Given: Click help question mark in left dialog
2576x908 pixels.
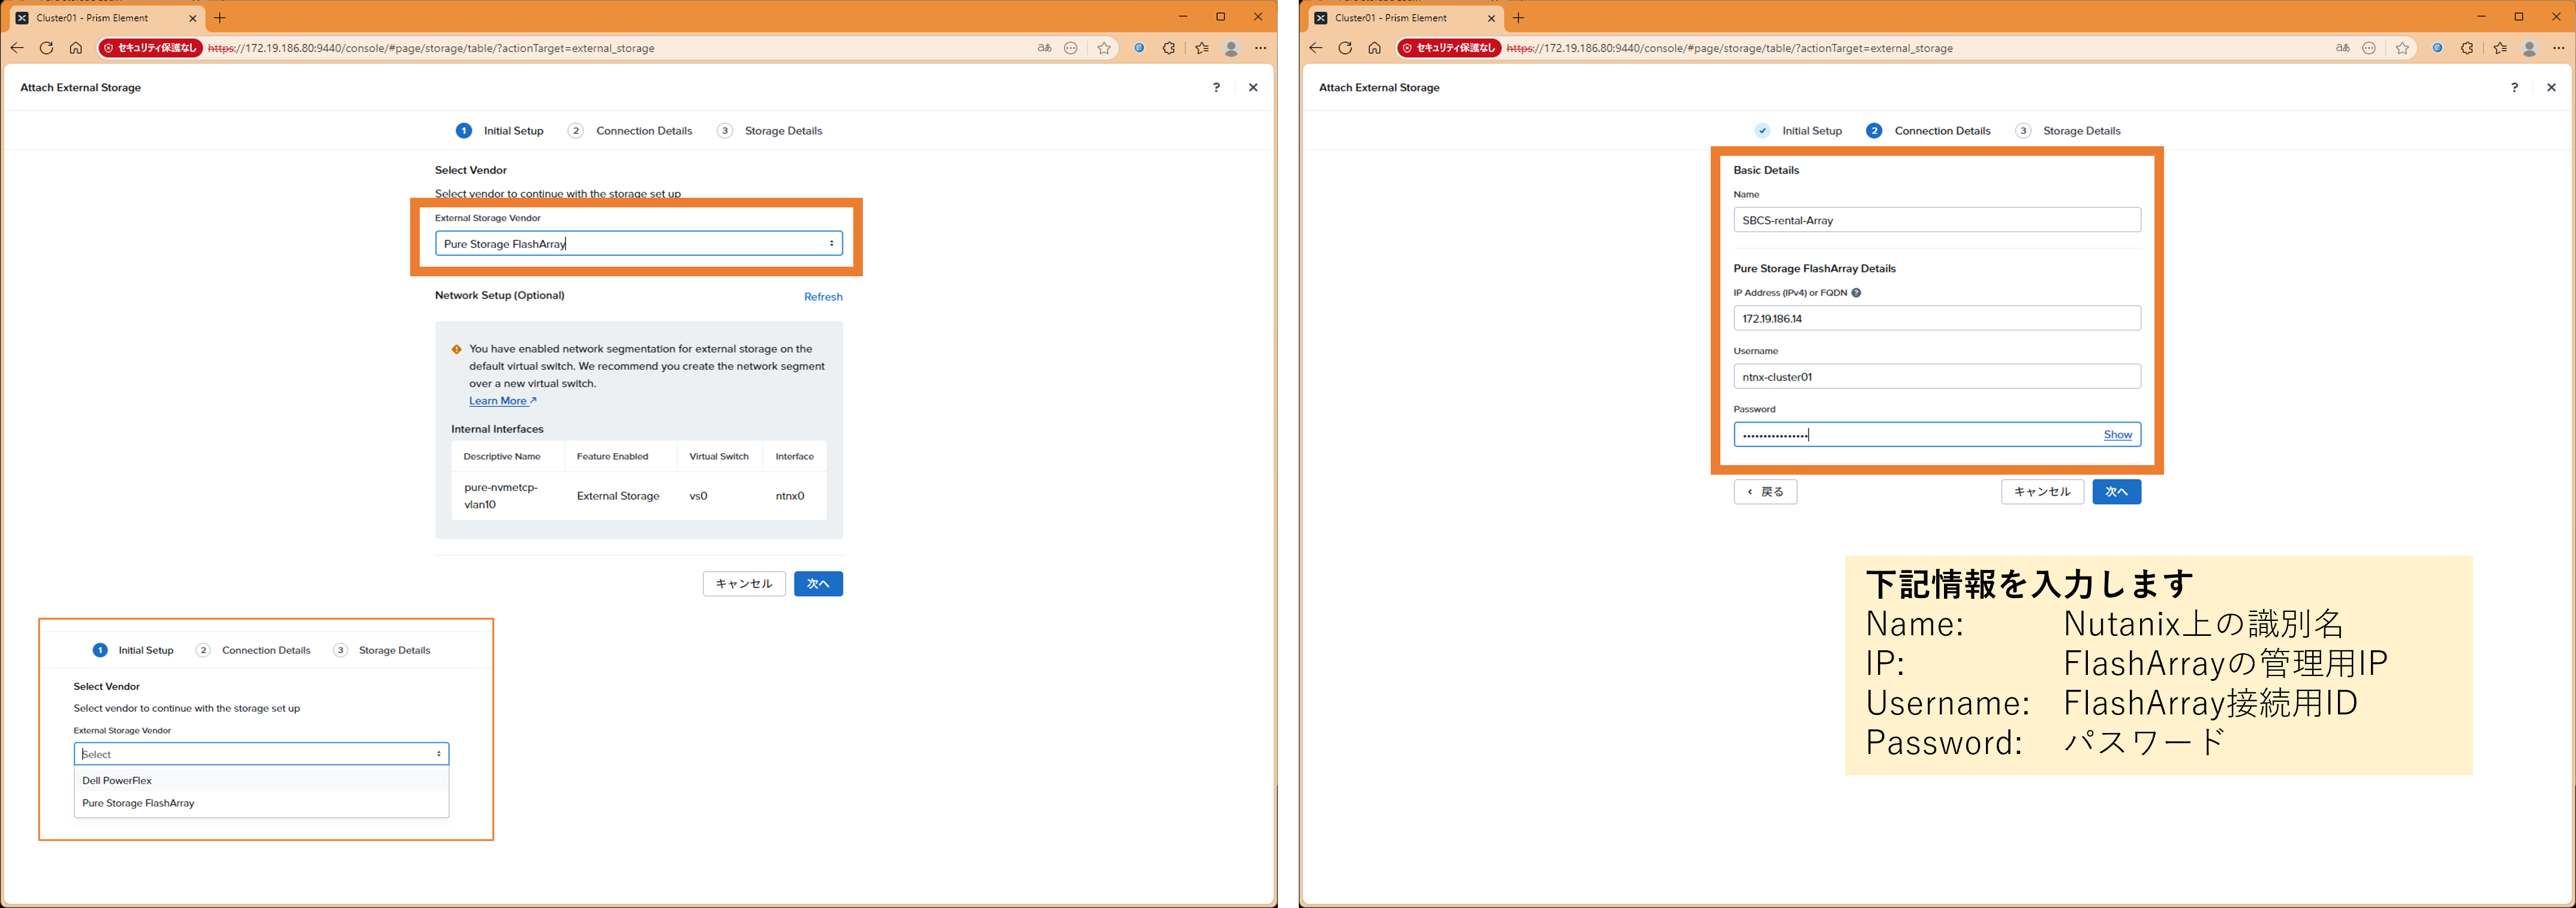Looking at the screenshot, I should 1216,88.
